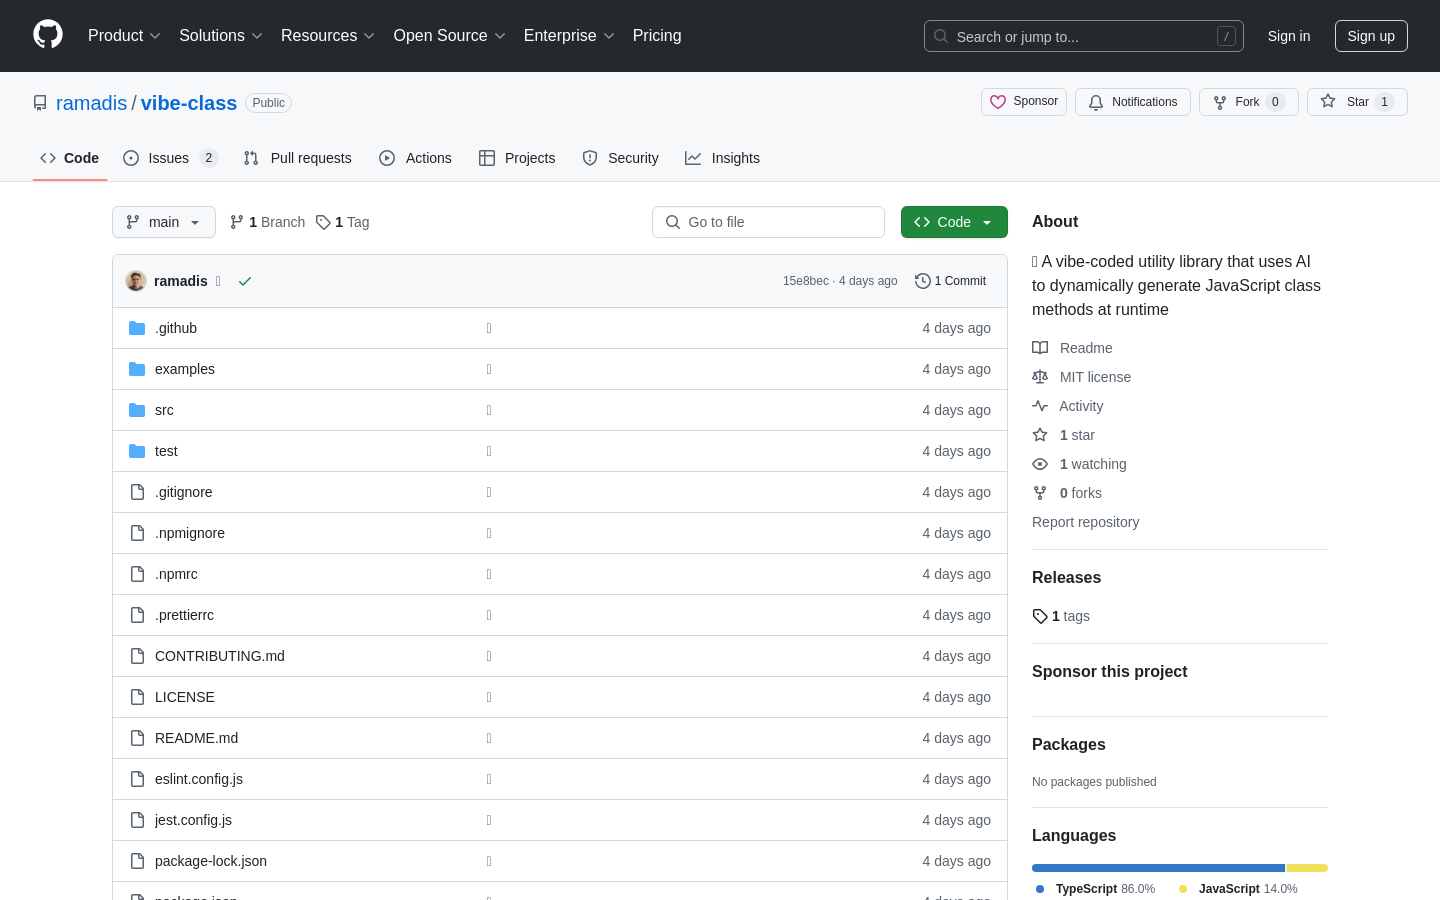Image resolution: width=1440 pixels, height=900 pixels.
Task: Expand the Product menu
Action: (124, 36)
